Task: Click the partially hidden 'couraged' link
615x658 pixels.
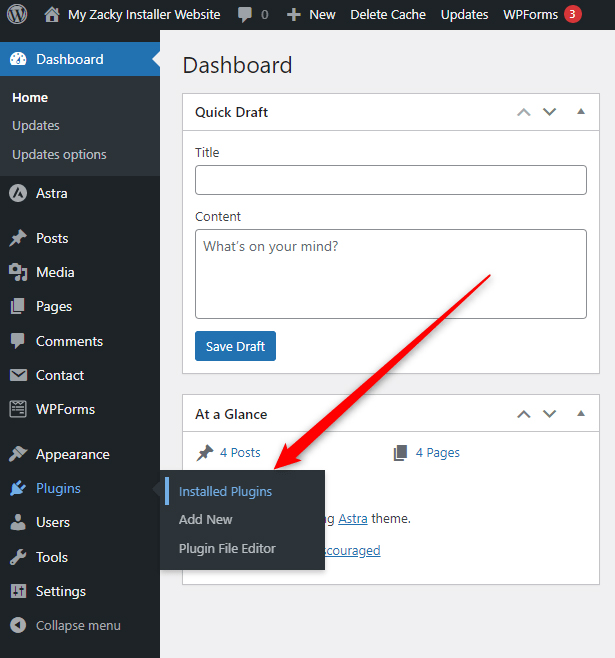Action: pos(352,551)
